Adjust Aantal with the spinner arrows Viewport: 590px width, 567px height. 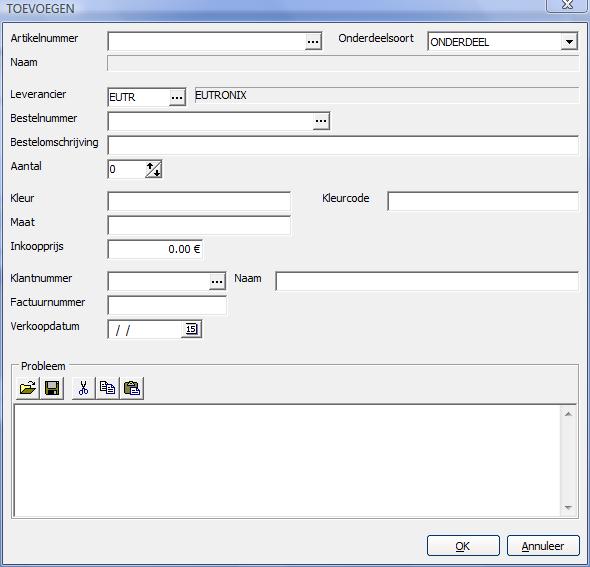[154, 169]
